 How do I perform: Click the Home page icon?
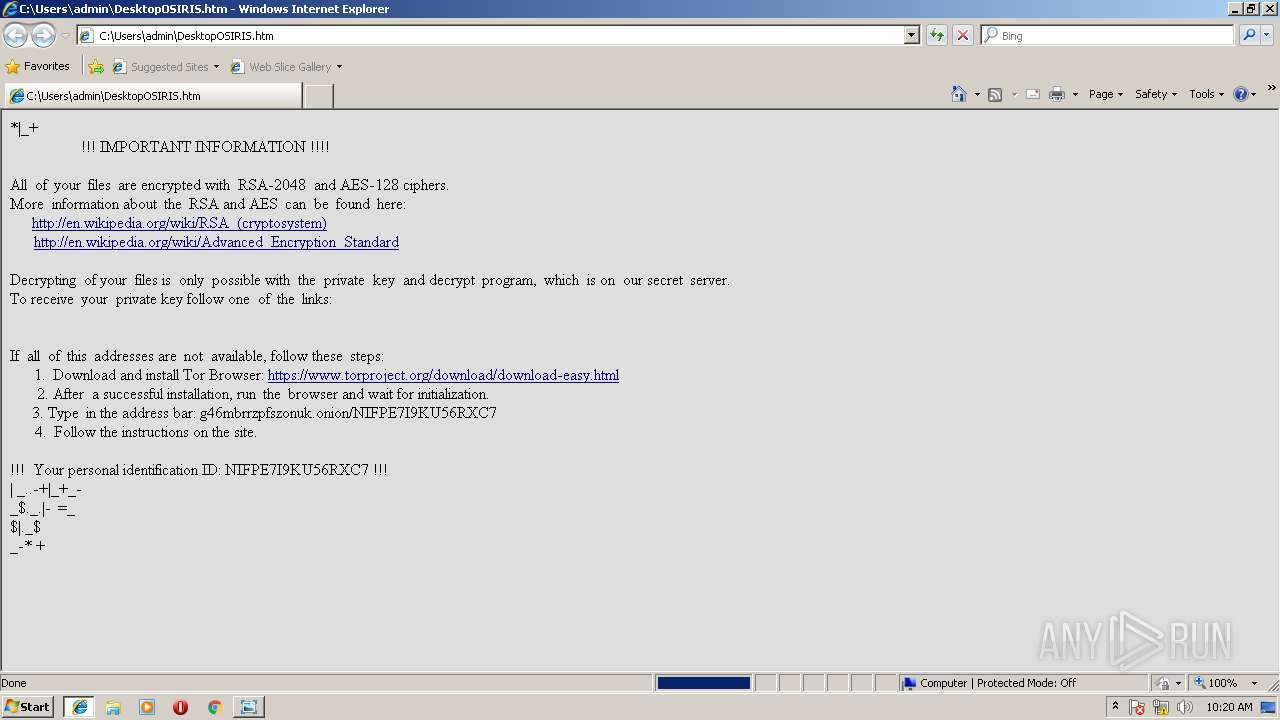(x=958, y=94)
